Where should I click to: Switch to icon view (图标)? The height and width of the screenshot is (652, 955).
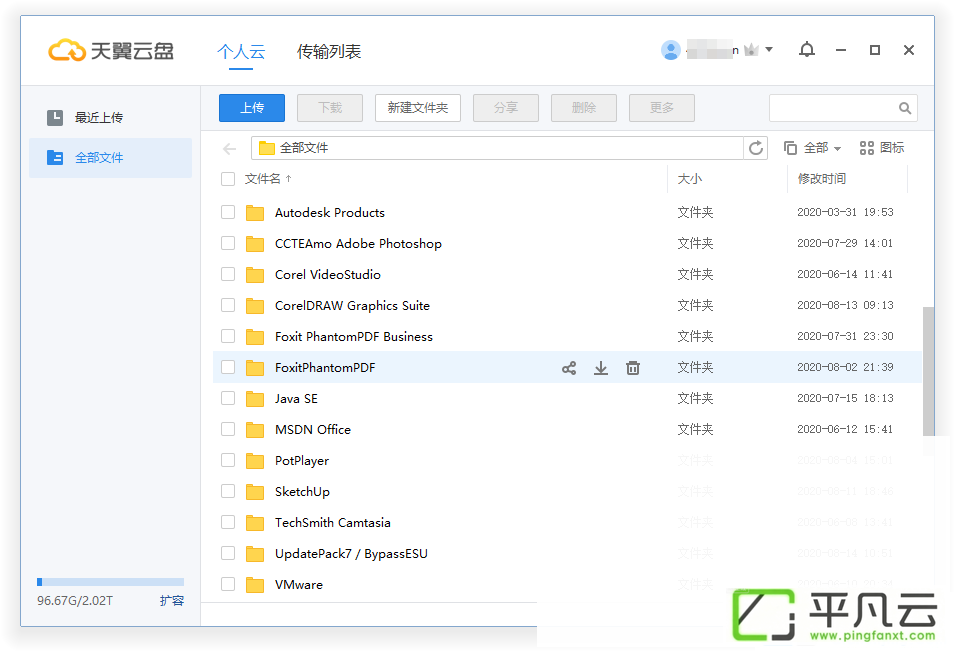coord(882,148)
